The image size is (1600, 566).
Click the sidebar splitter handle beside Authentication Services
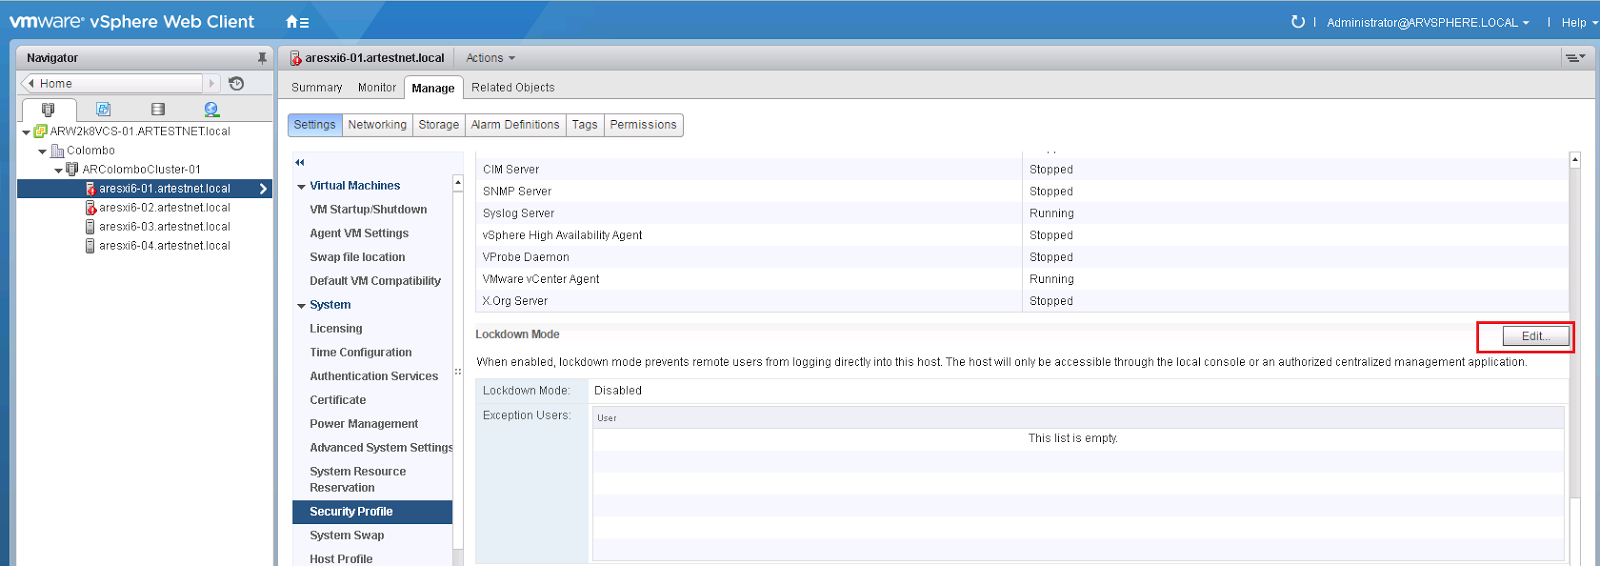[x=458, y=372]
